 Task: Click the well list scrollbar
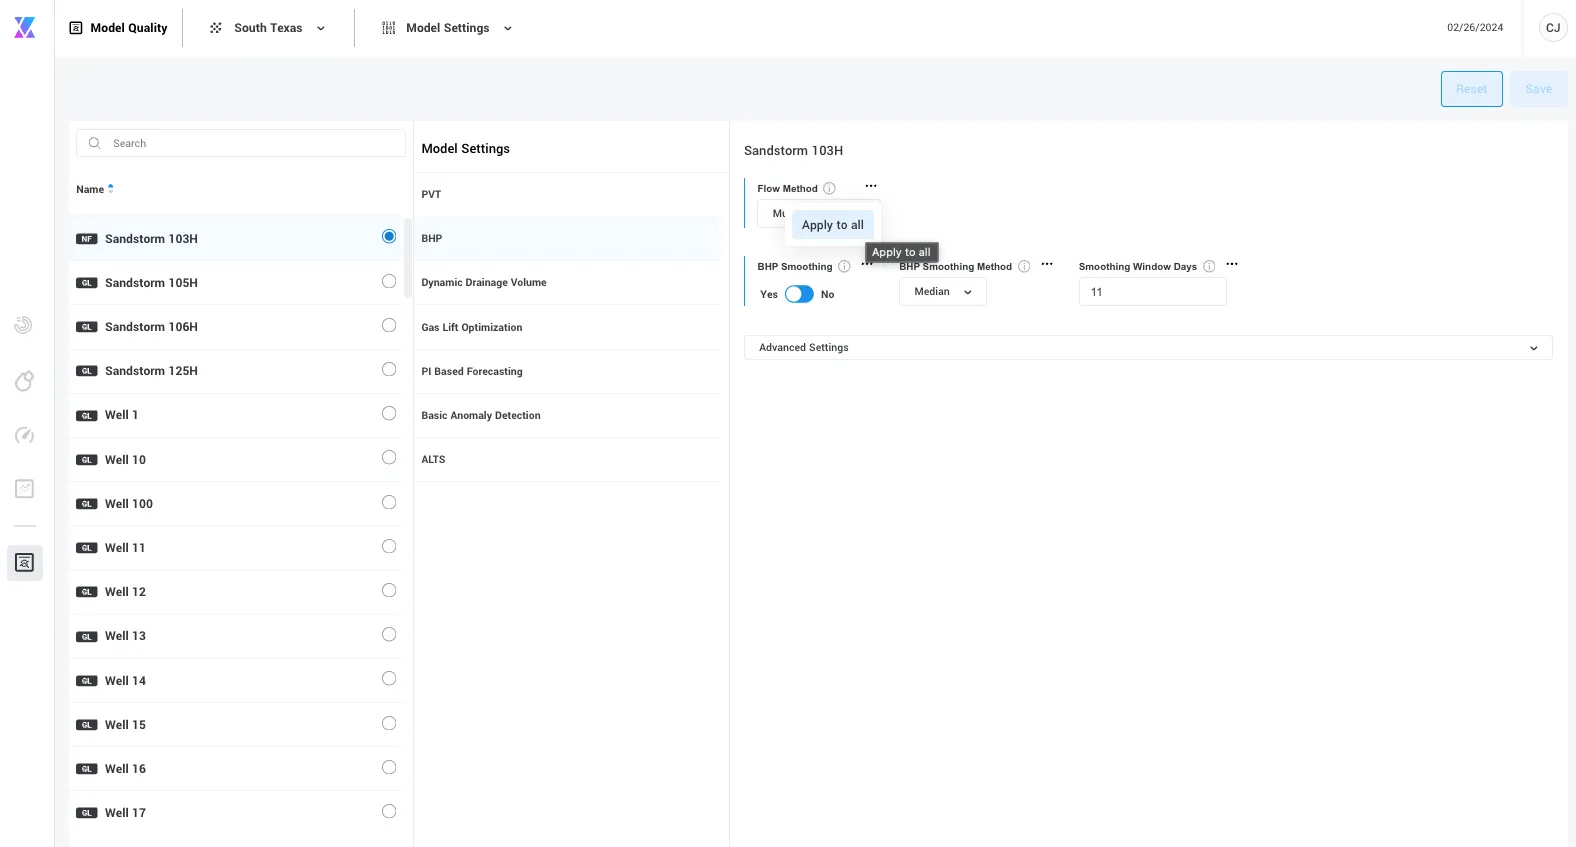tap(408, 257)
